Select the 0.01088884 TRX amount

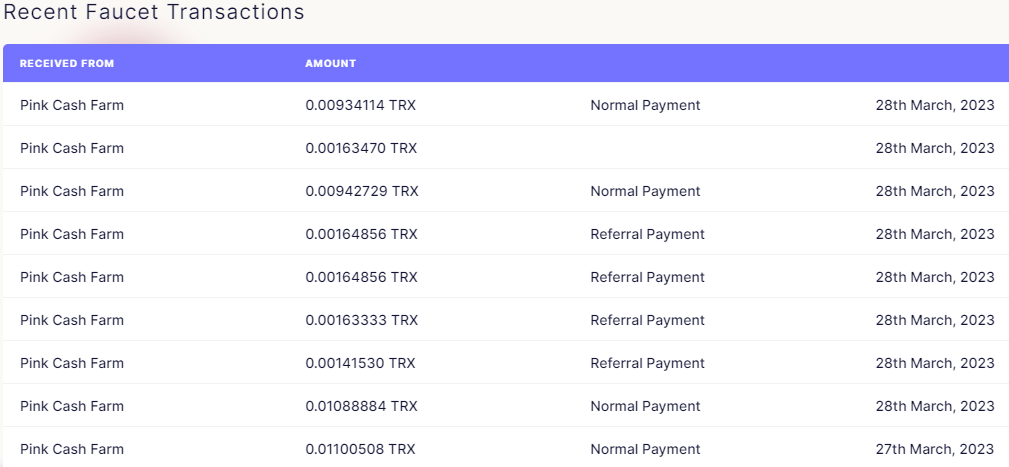361,406
